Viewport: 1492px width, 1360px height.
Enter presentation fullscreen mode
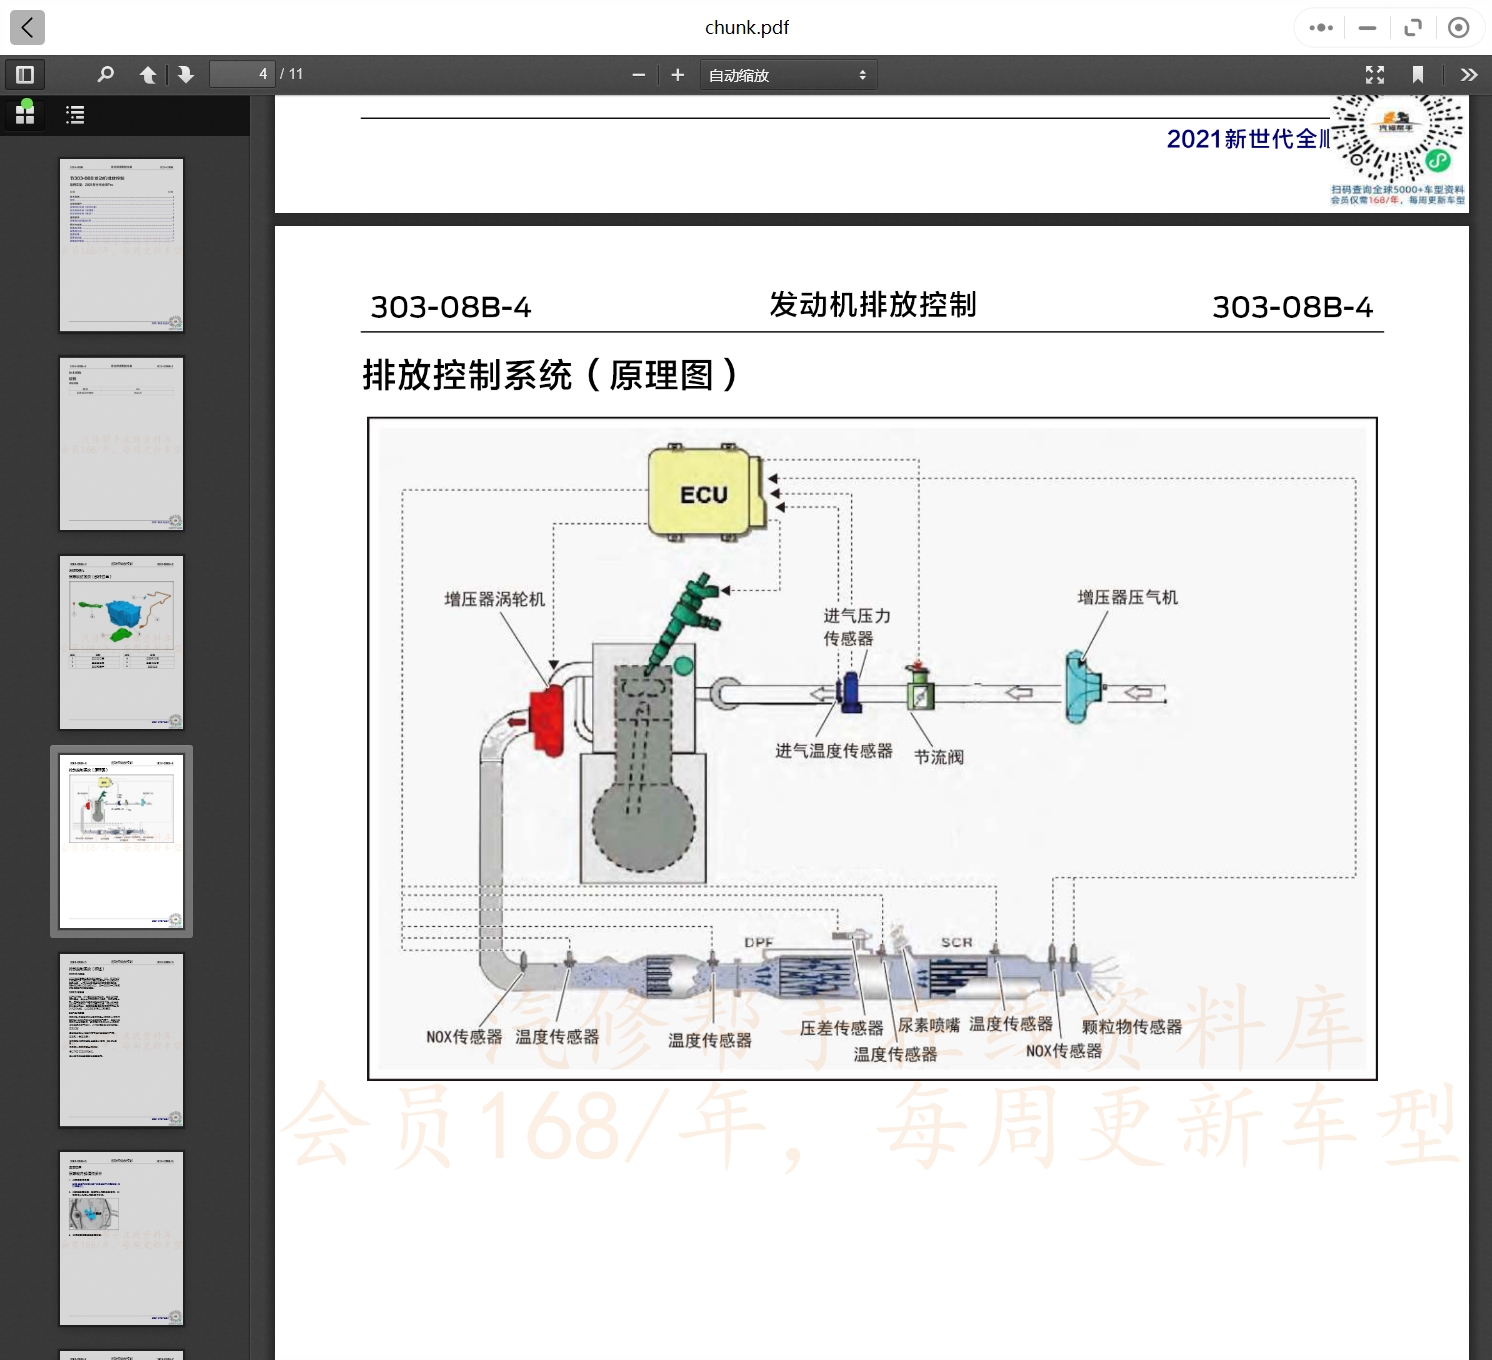pos(1375,75)
